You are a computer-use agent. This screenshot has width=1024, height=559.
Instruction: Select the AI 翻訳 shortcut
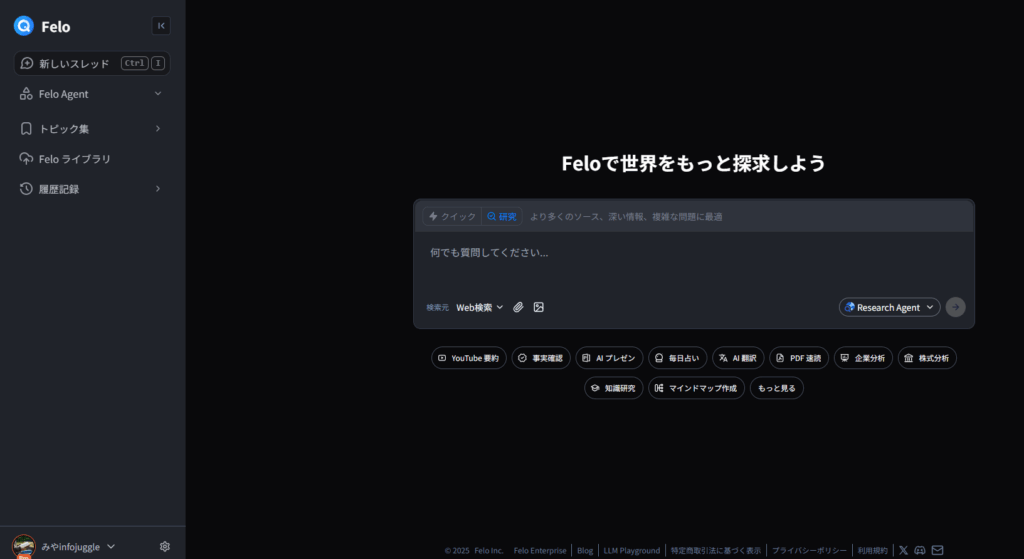(x=738, y=358)
